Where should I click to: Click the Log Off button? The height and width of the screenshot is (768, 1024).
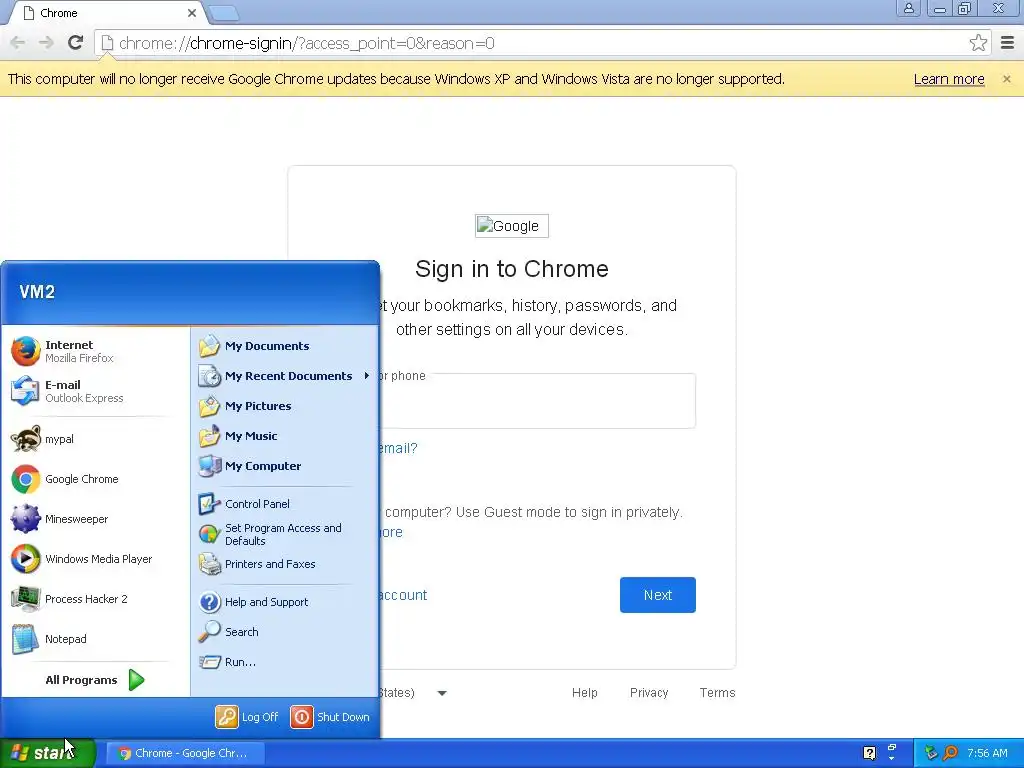(x=247, y=717)
